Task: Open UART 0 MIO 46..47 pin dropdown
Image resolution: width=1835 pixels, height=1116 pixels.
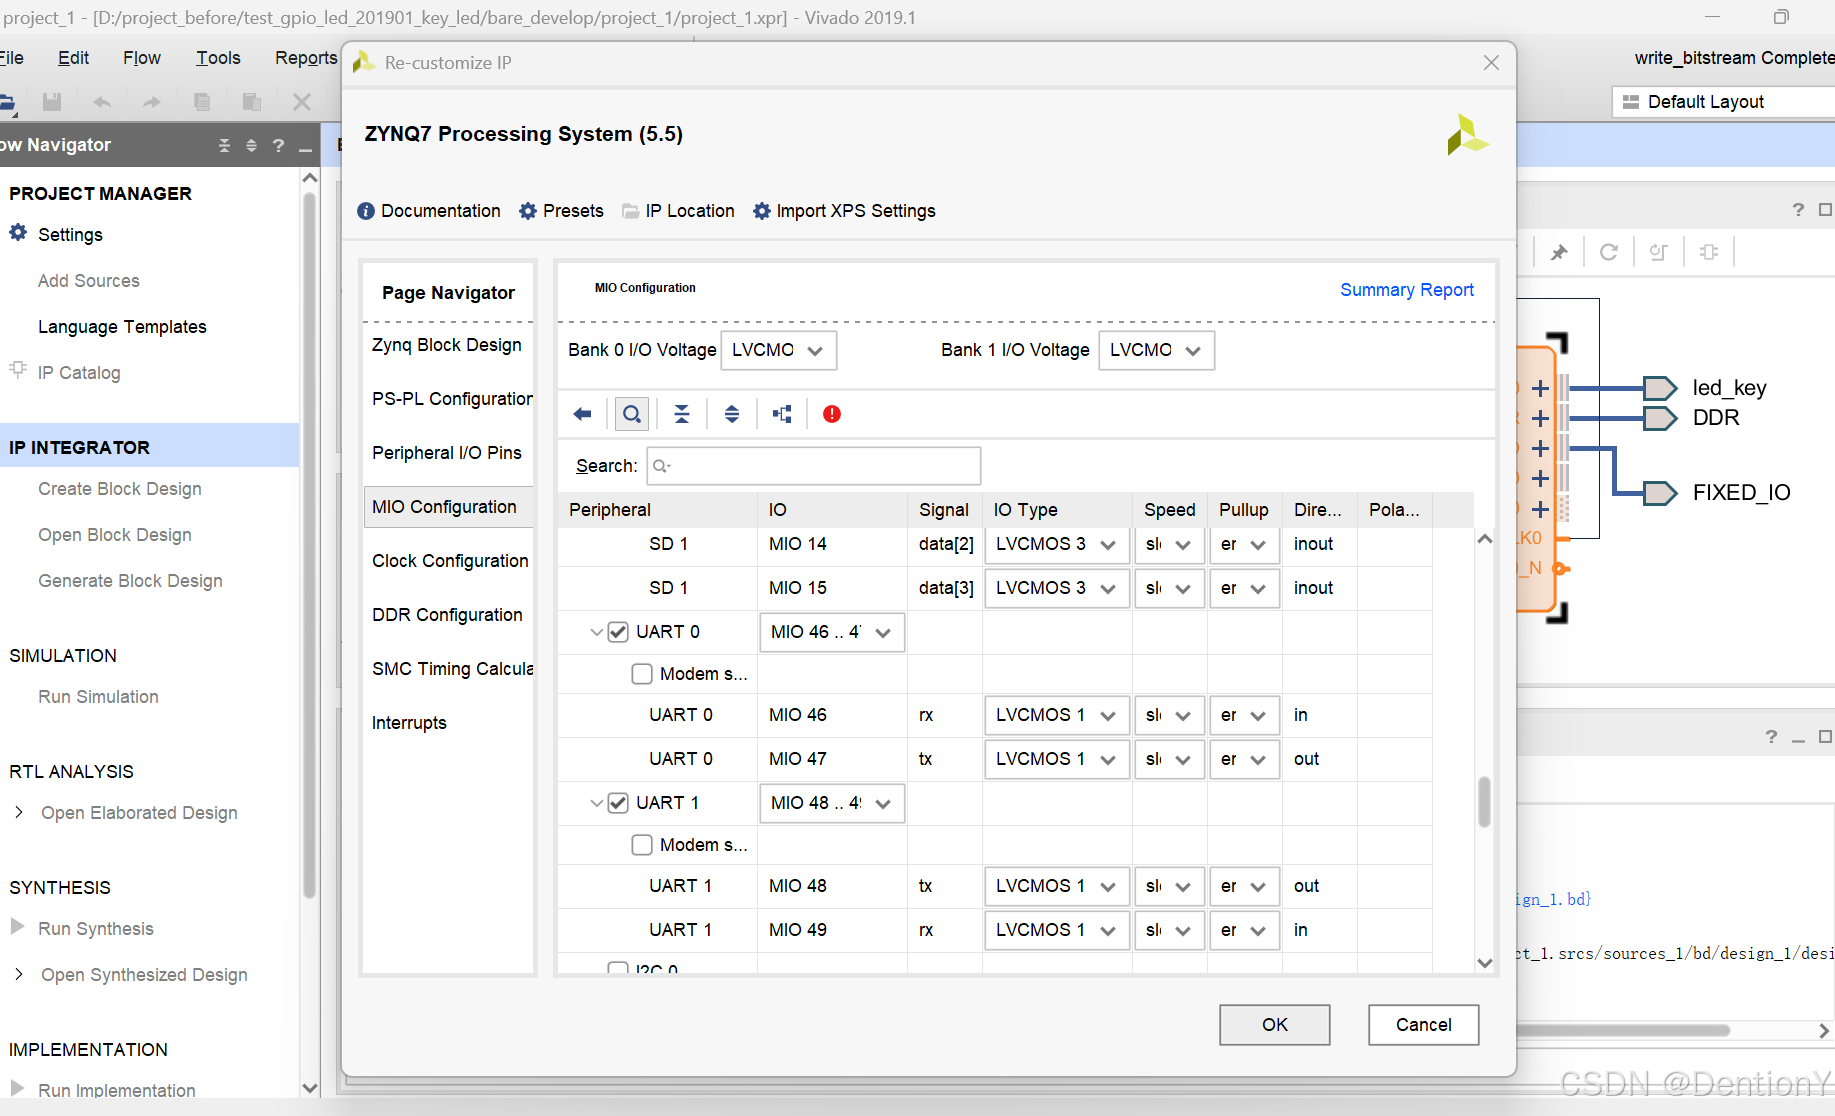Action: [x=832, y=632]
